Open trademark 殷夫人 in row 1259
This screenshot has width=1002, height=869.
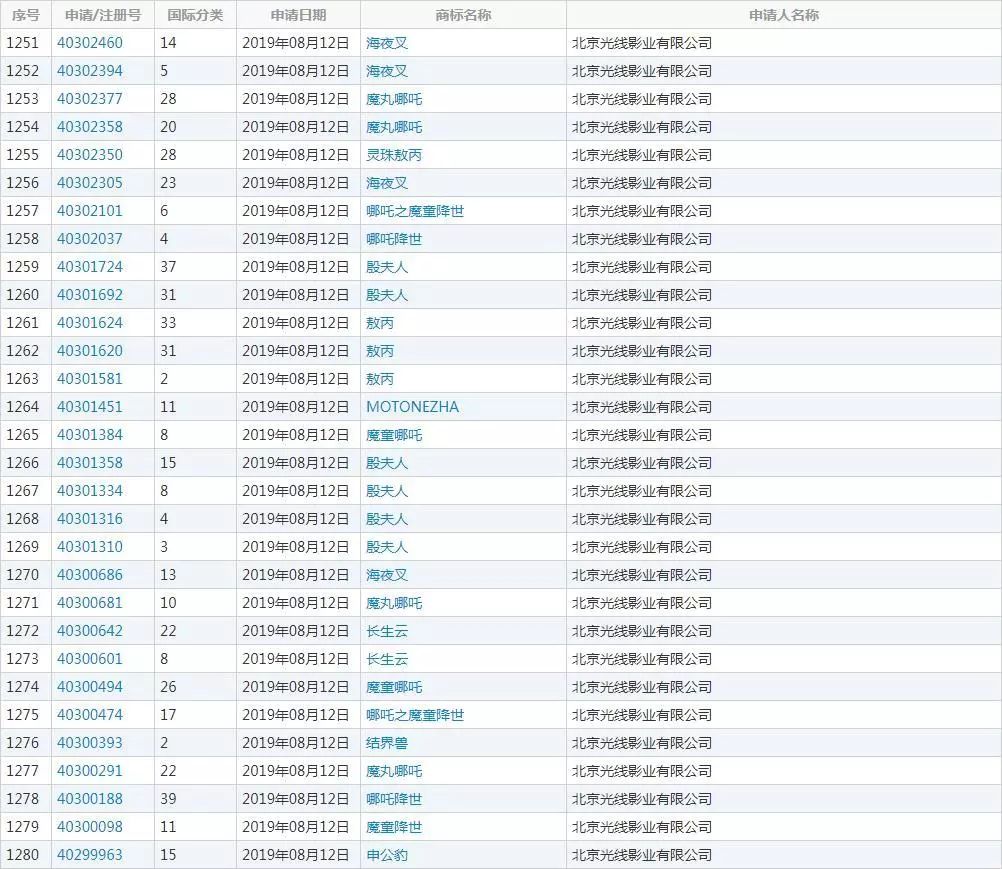387,266
